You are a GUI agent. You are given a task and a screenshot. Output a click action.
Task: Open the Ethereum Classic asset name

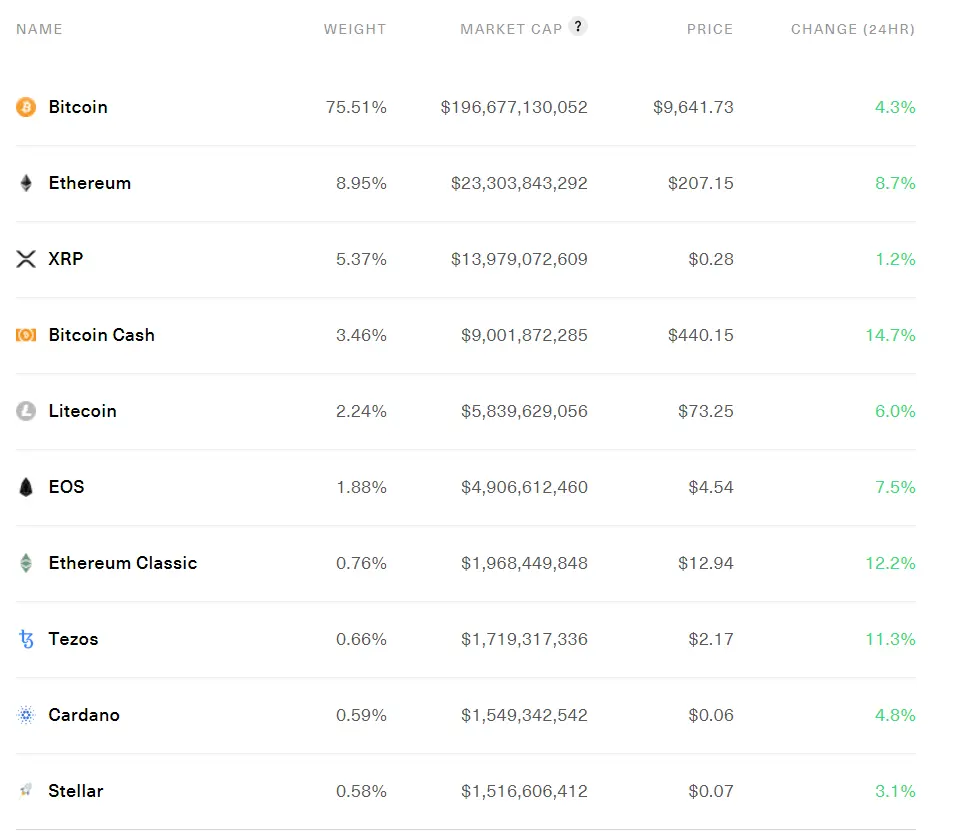pos(122,563)
